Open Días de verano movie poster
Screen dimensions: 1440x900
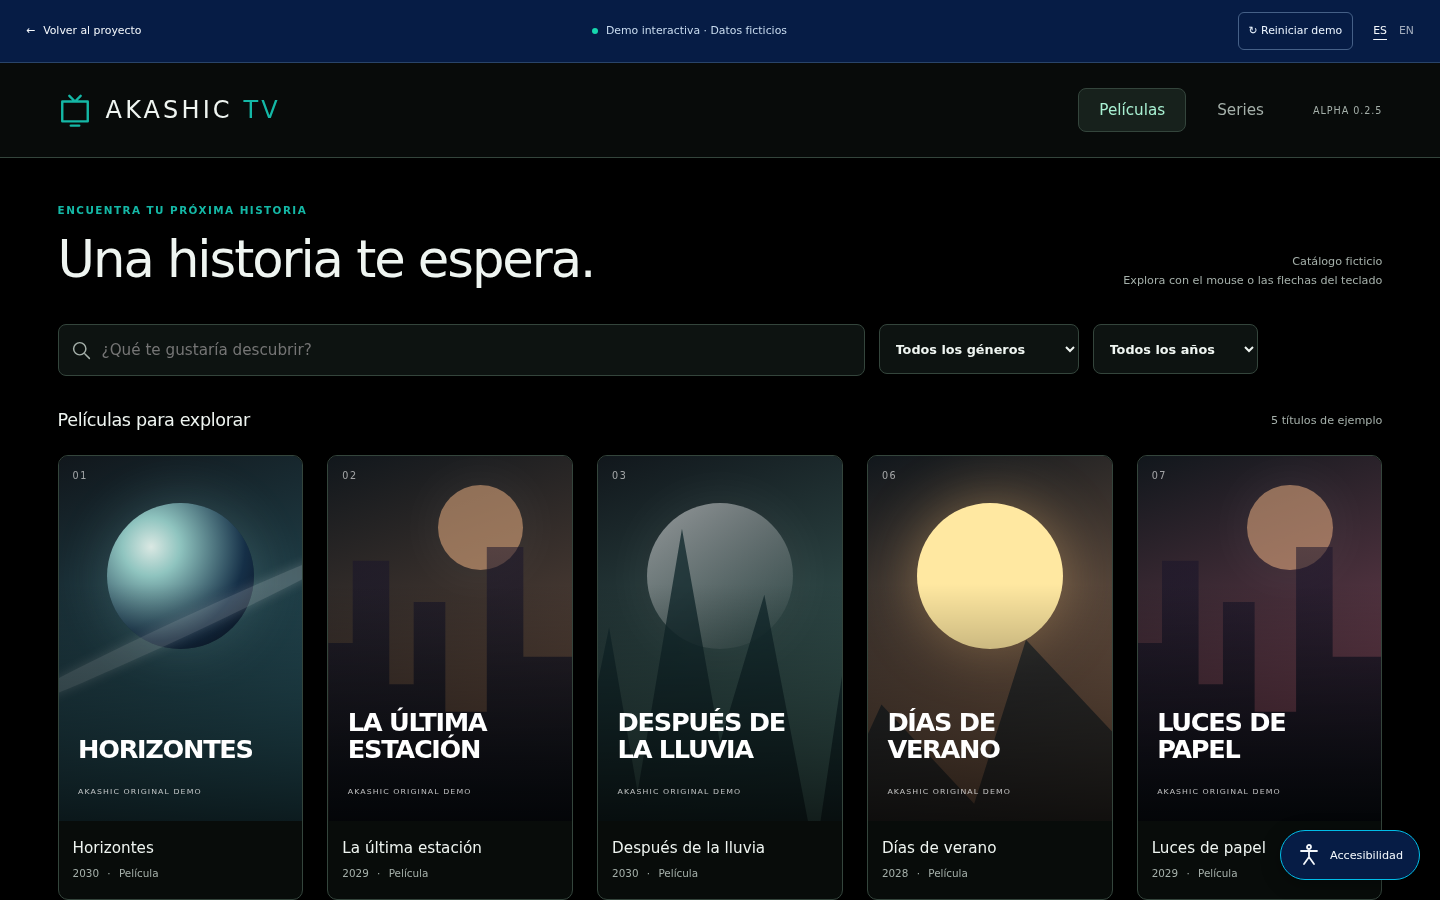click(990, 638)
